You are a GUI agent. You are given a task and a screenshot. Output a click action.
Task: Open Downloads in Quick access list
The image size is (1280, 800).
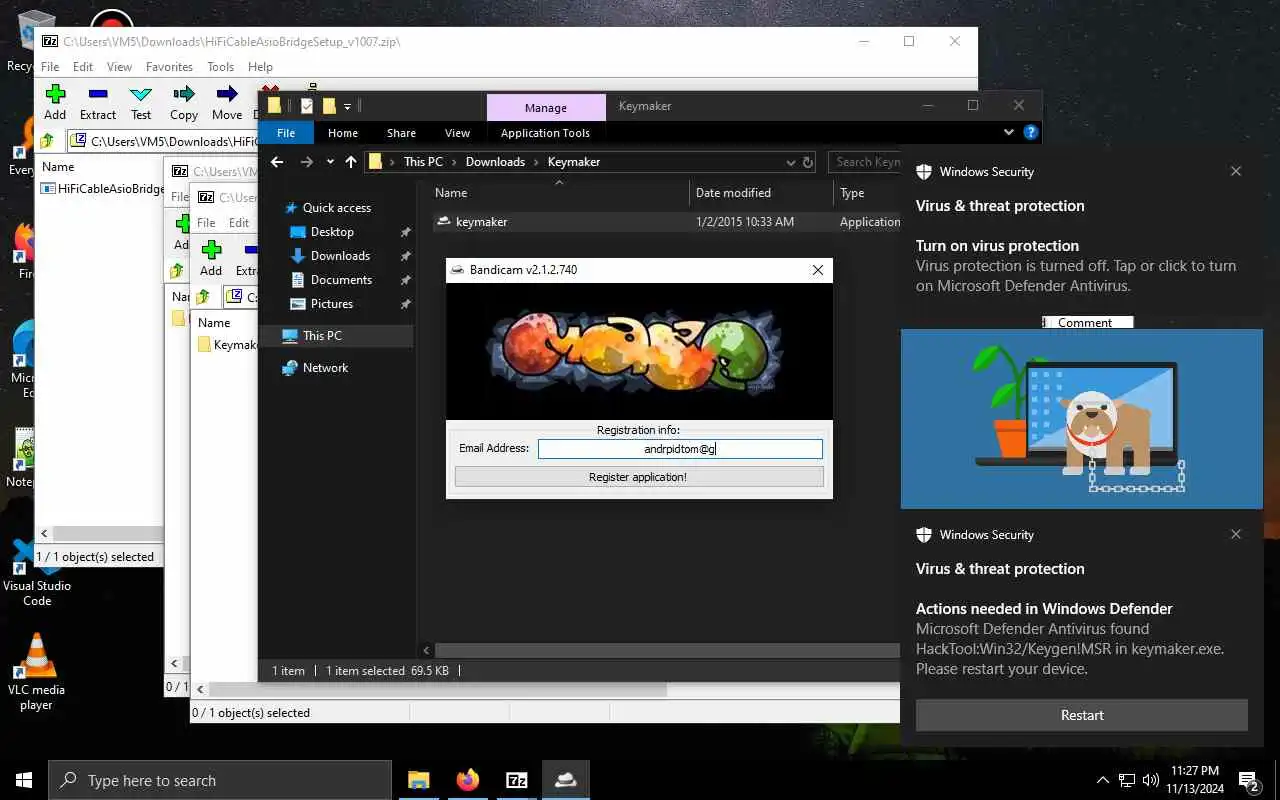(340, 256)
